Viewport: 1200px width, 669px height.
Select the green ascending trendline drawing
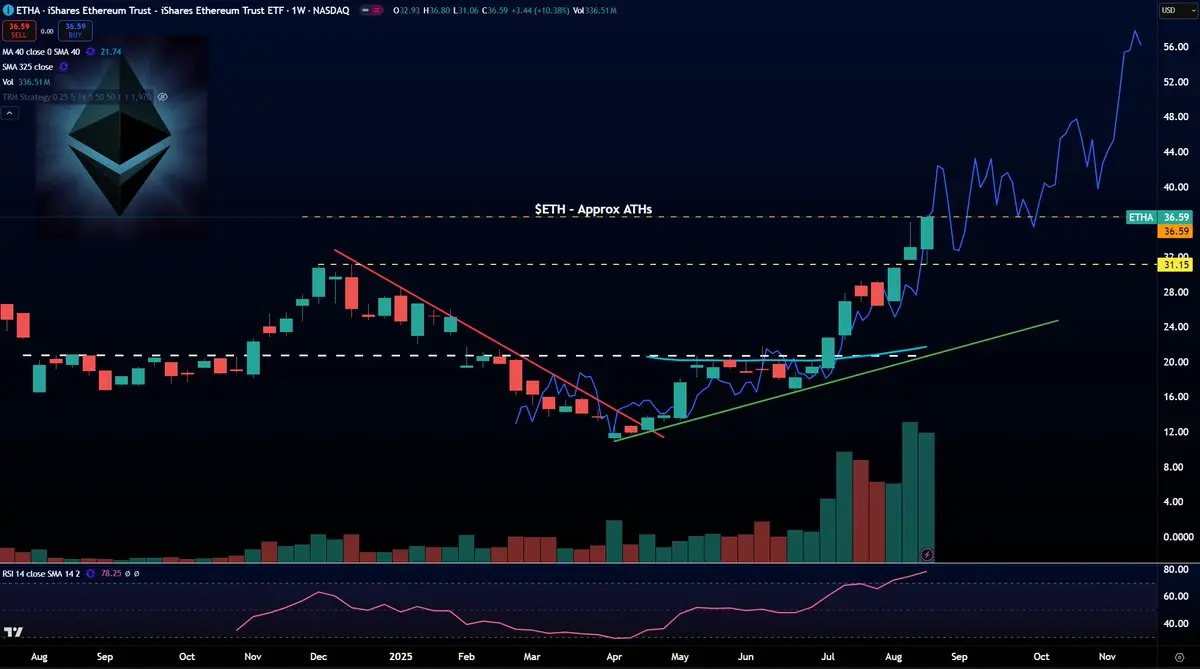click(x=836, y=381)
